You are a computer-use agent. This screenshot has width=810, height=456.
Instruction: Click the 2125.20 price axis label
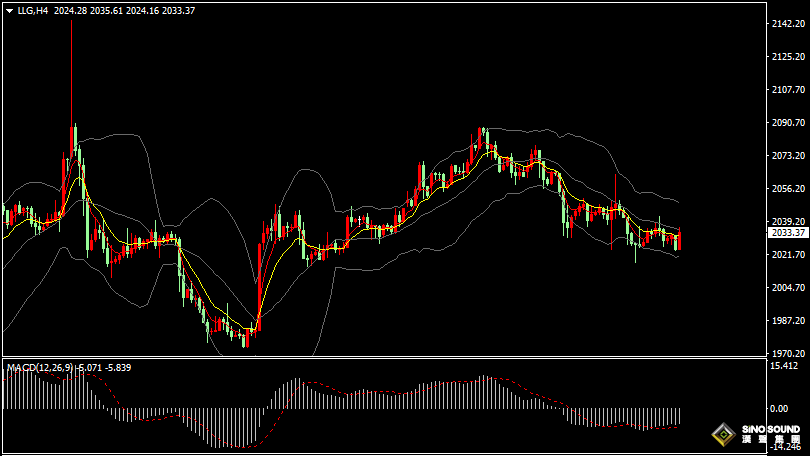click(788, 57)
